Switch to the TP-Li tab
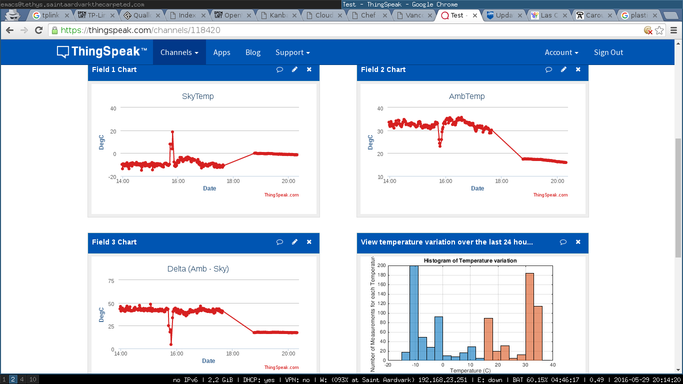683x384 pixels. coord(96,15)
